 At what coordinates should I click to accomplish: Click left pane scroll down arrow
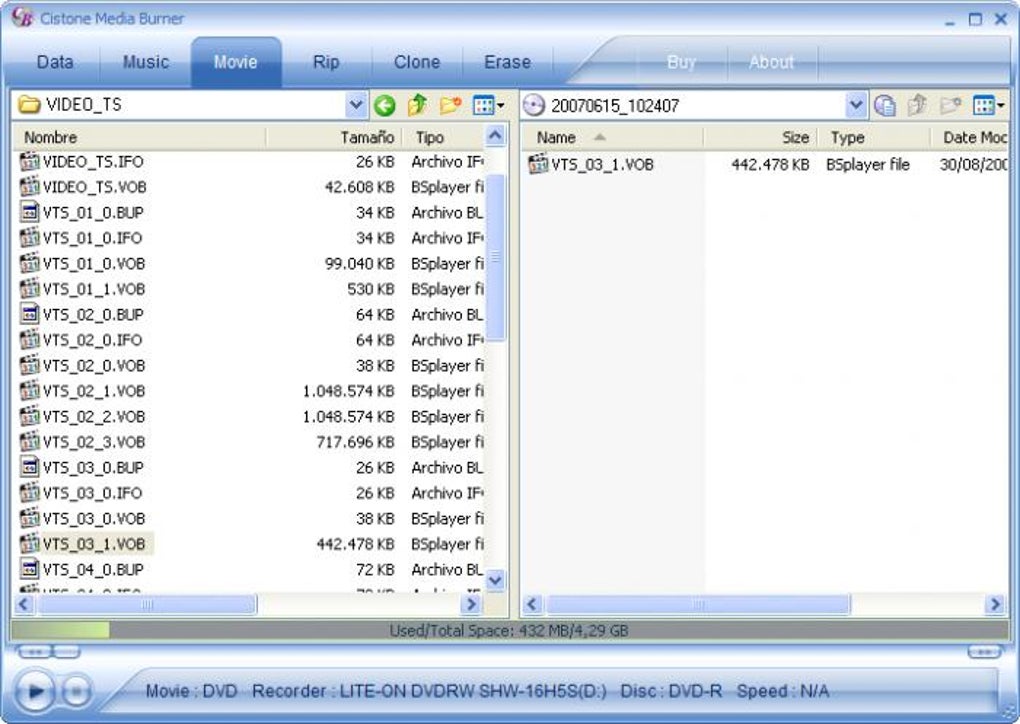495,580
